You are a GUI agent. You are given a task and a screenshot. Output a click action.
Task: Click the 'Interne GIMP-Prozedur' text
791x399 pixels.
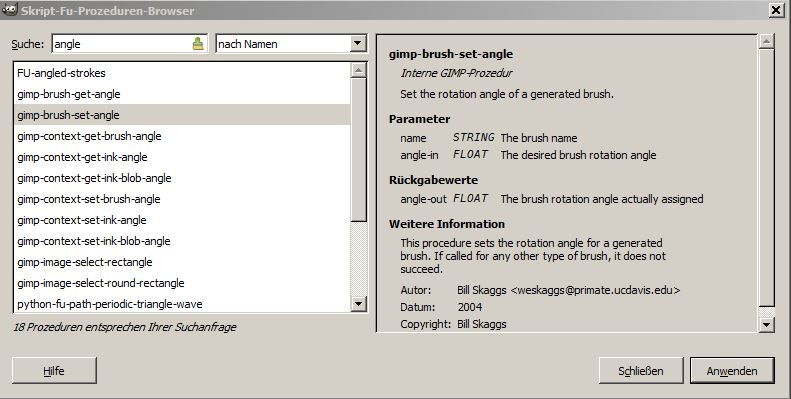457,73
